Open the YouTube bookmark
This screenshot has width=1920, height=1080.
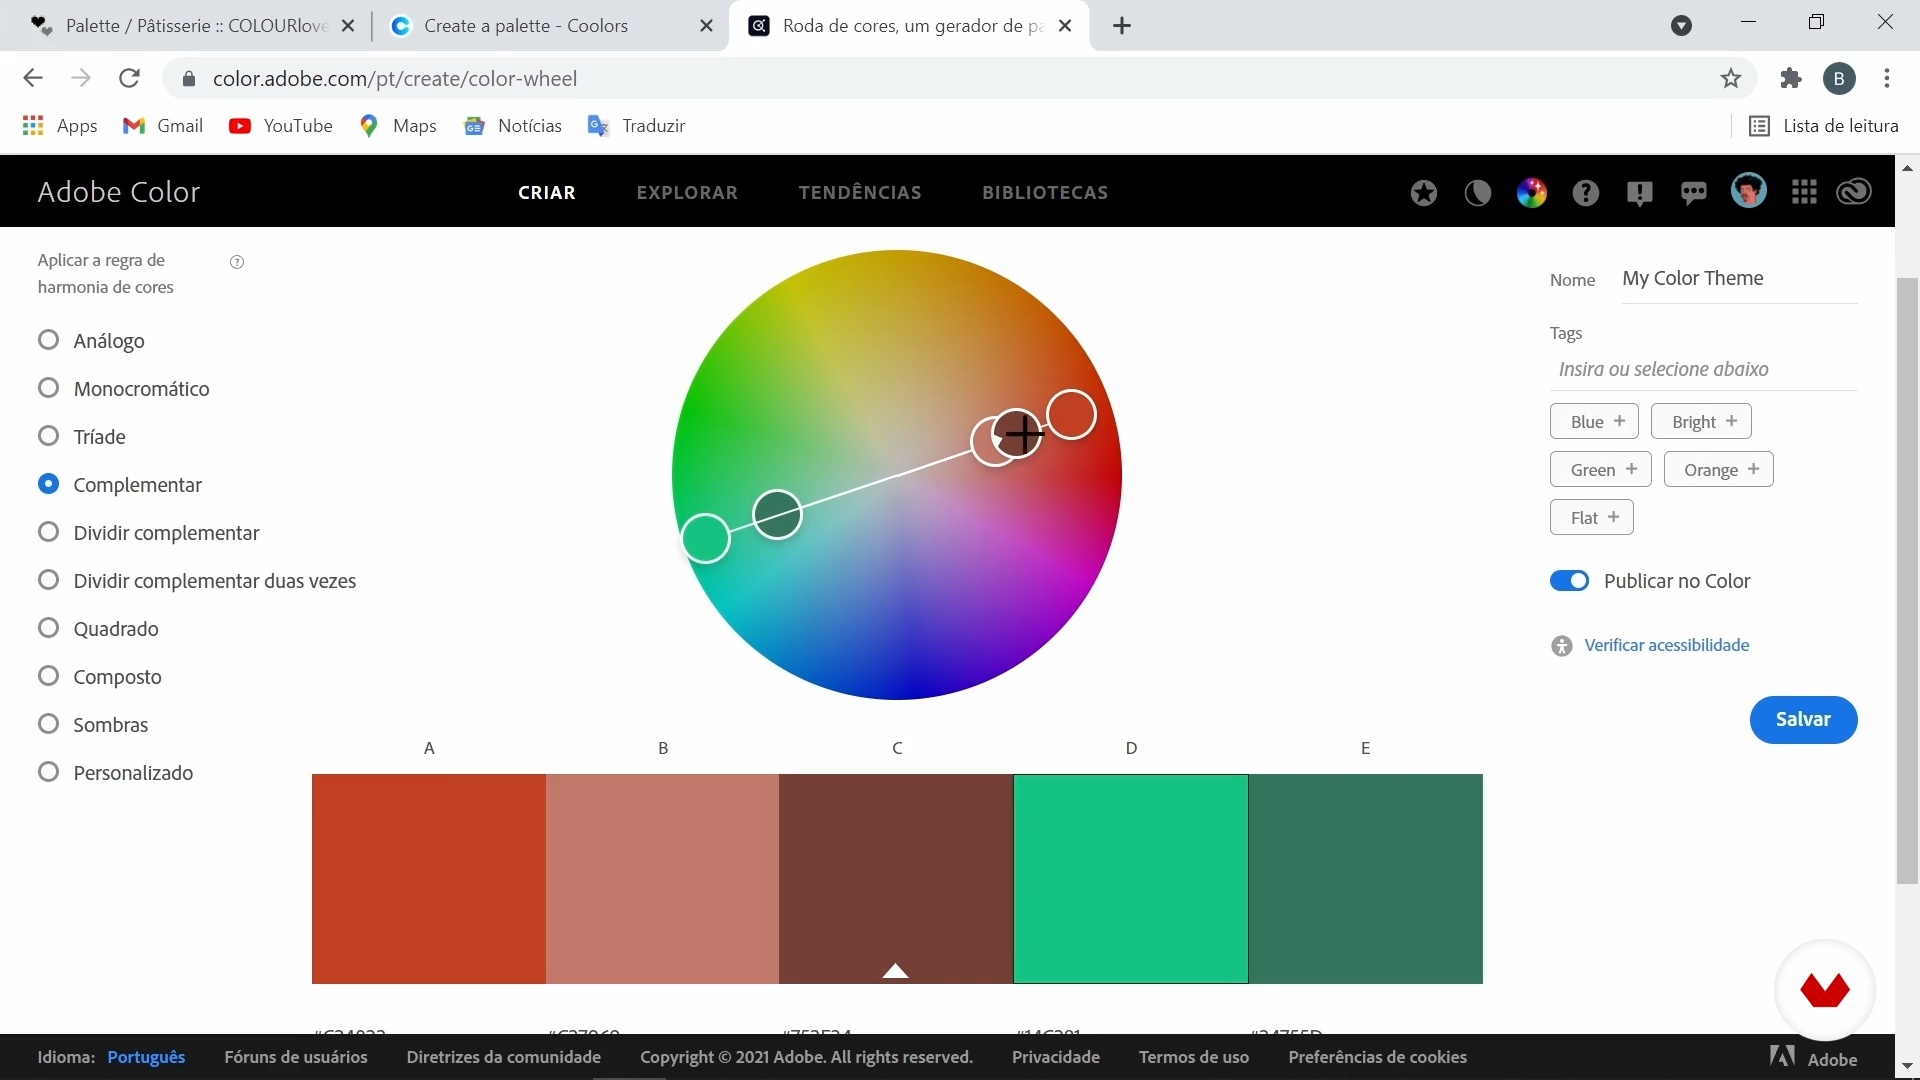(281, 125)
